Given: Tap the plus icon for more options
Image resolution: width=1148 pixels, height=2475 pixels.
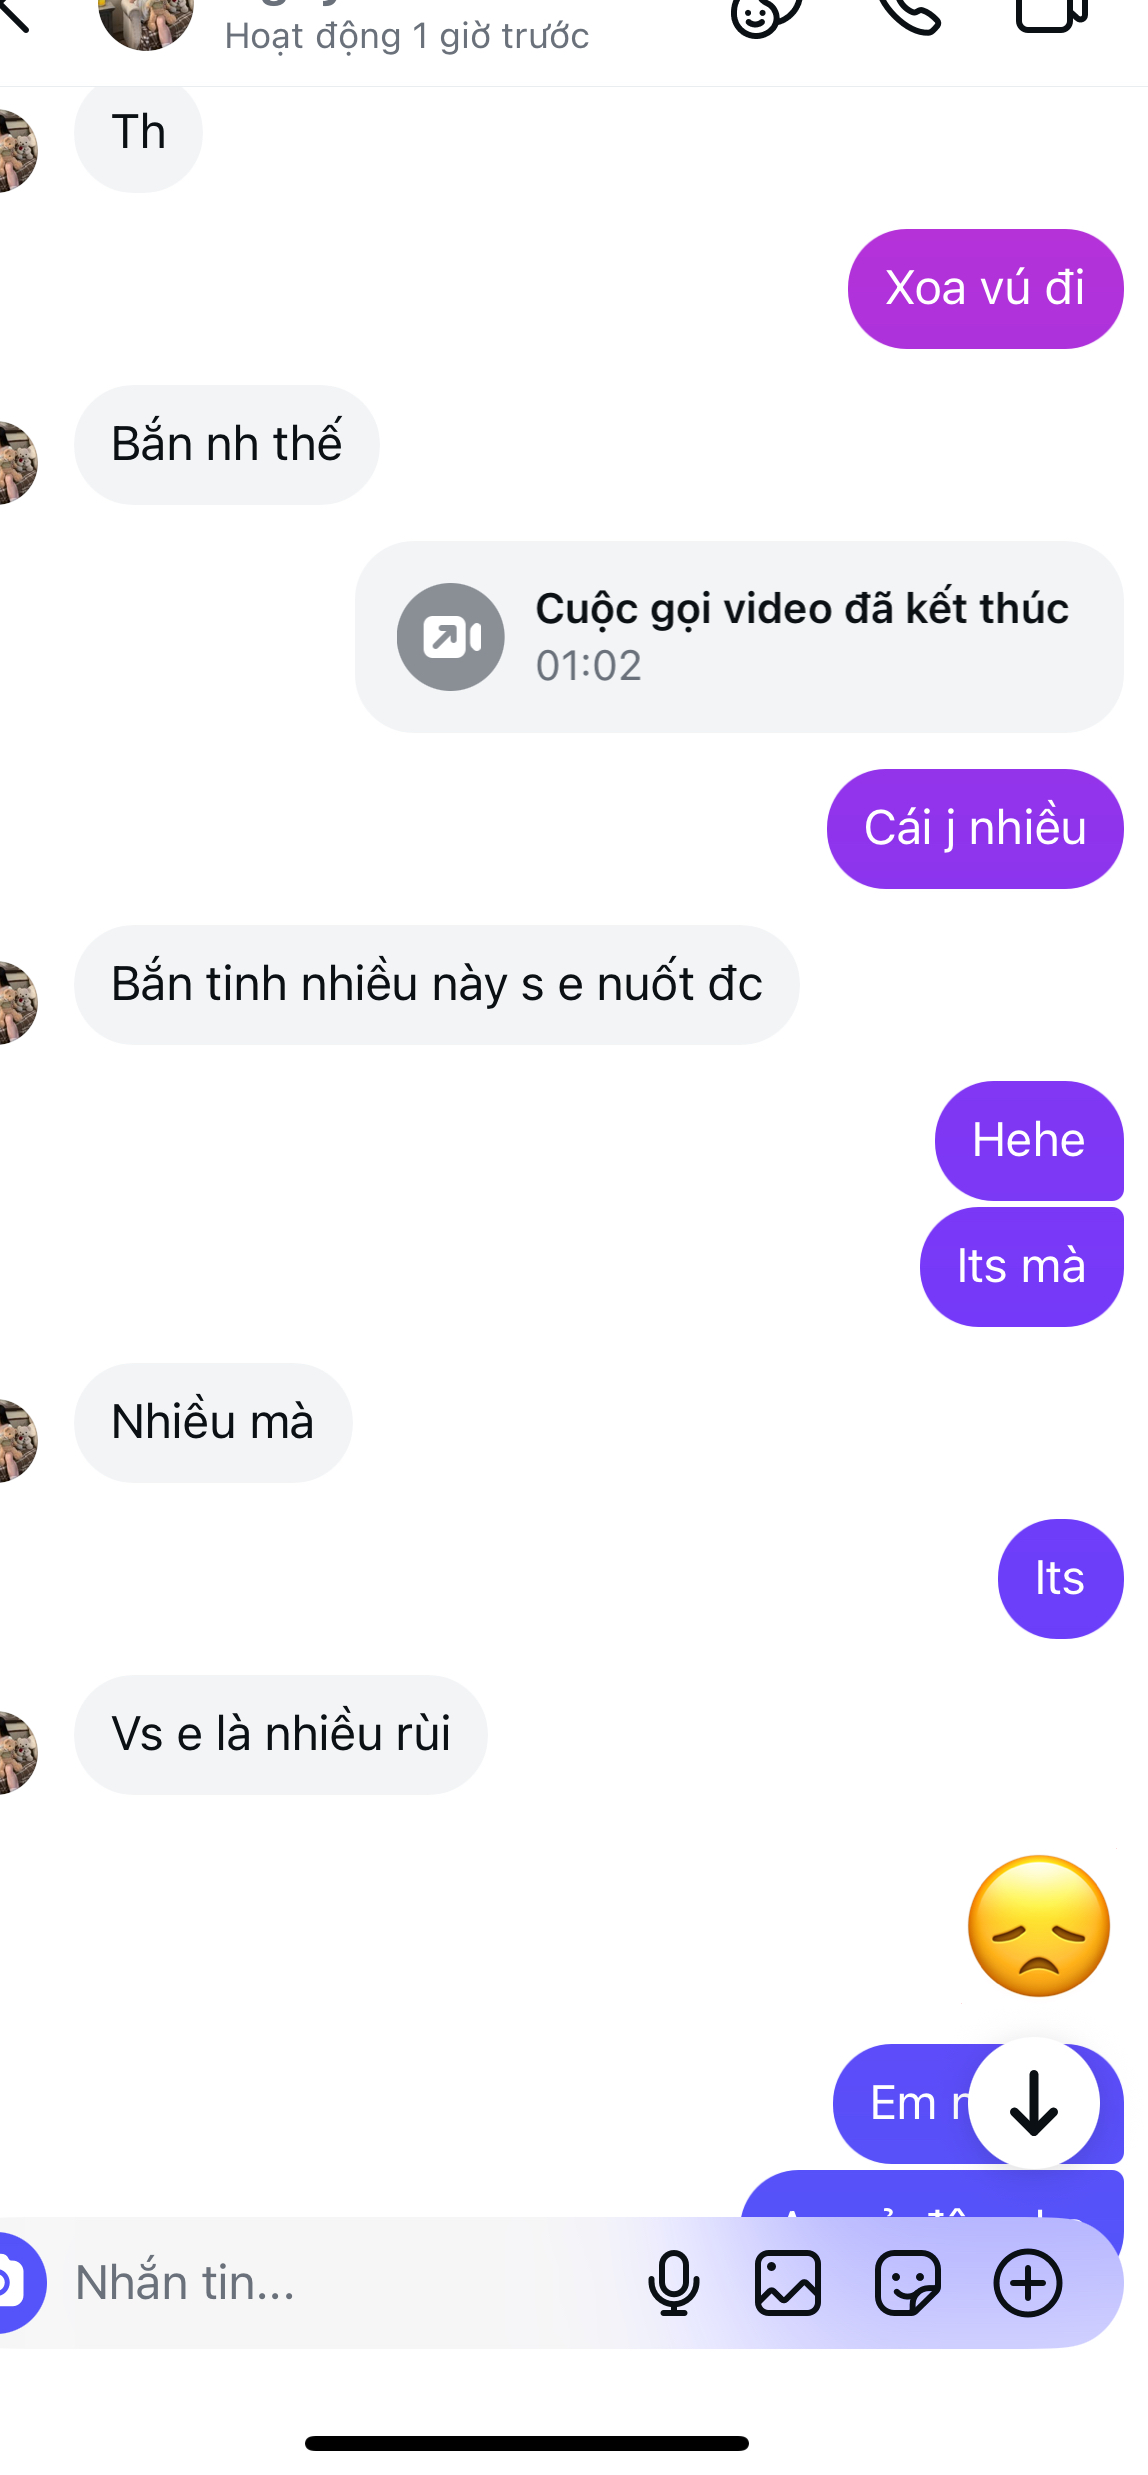Looking at the screenshot, I should pyautogui.click(x=1027, y=2283).
